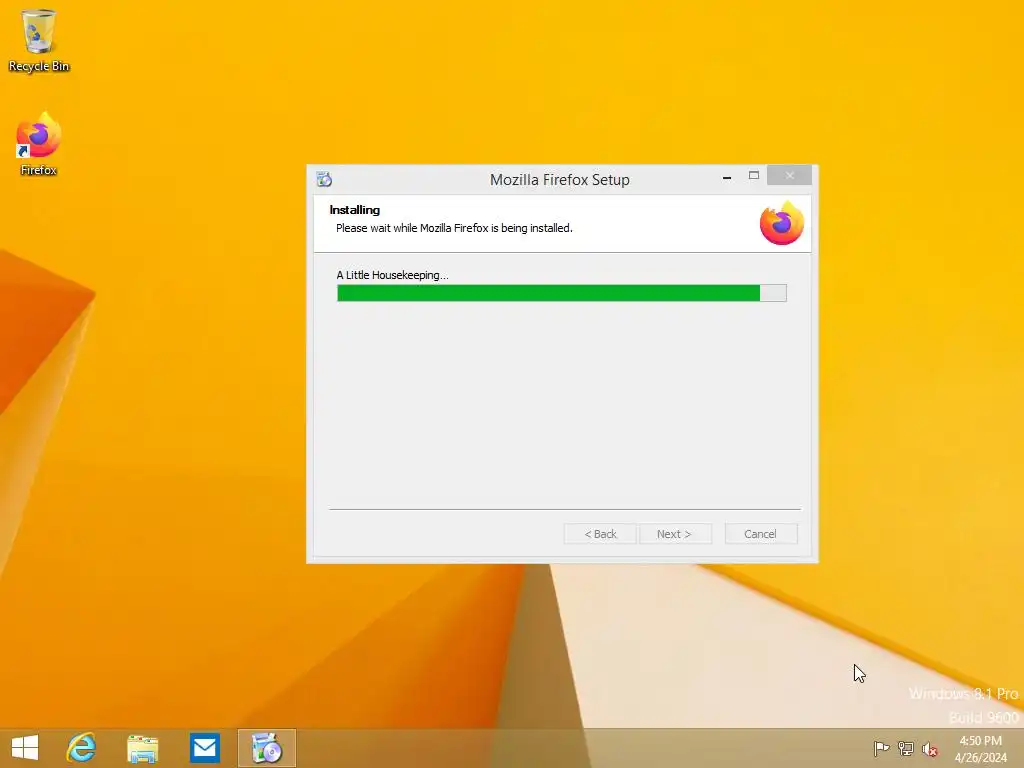
Task: Click the Firefox logo in the installer header
Action: coord(781,223)
